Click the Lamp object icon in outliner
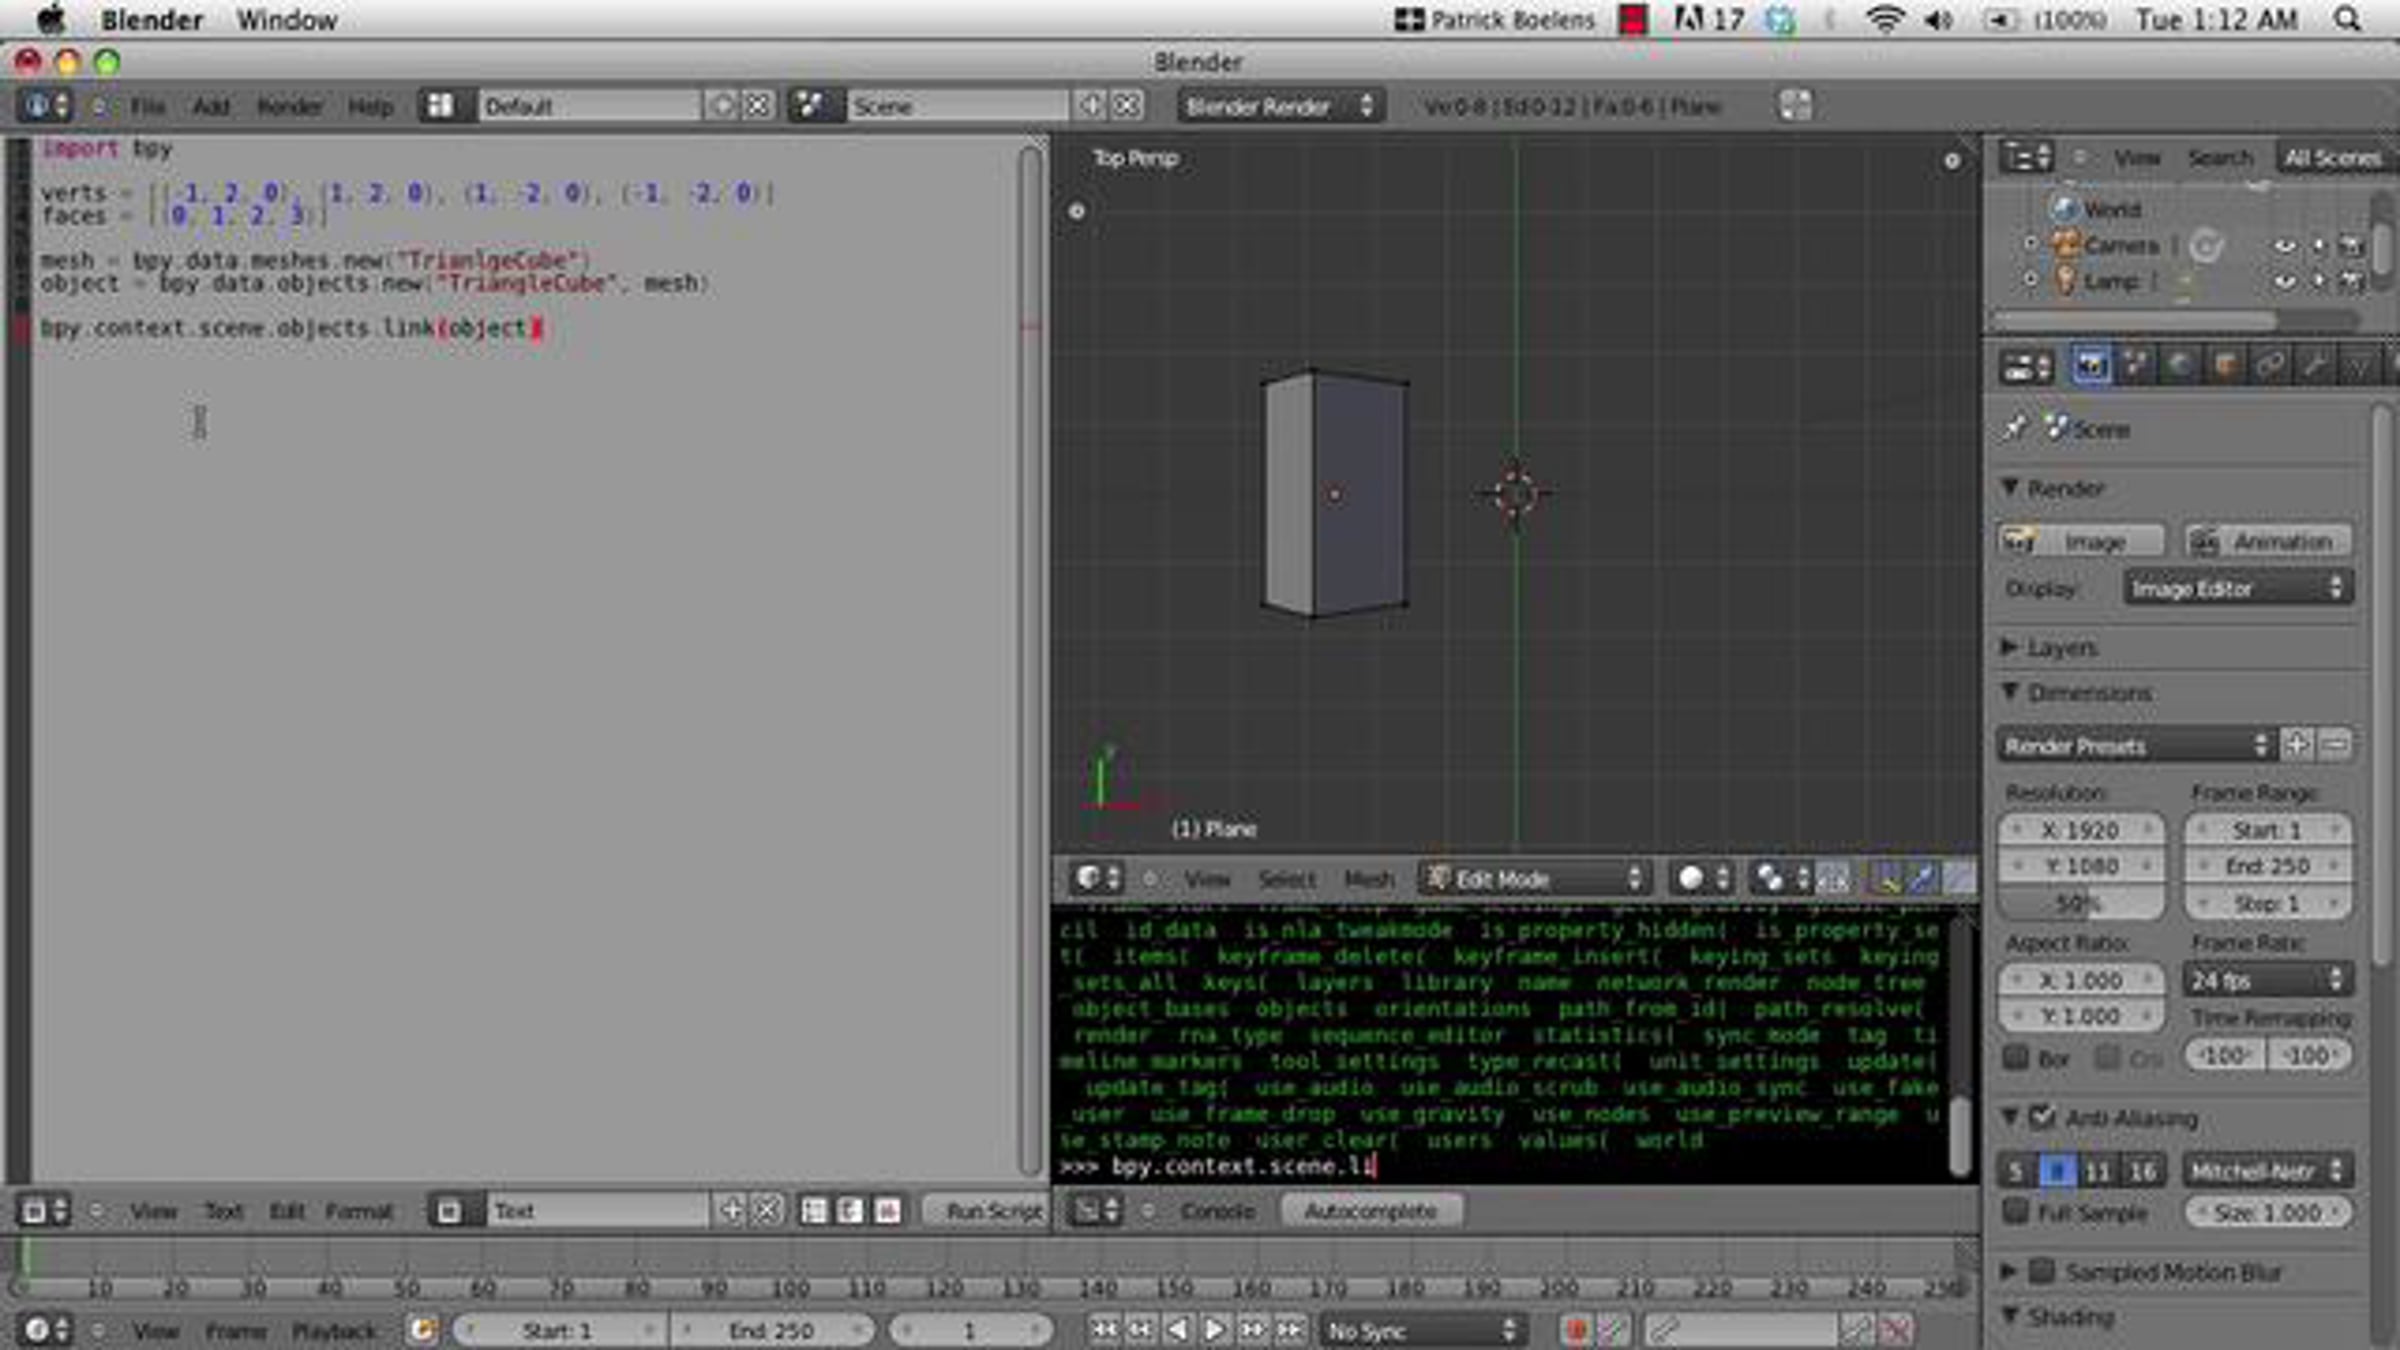This screenshot has height=1350, width=2400. point(2065,281)
